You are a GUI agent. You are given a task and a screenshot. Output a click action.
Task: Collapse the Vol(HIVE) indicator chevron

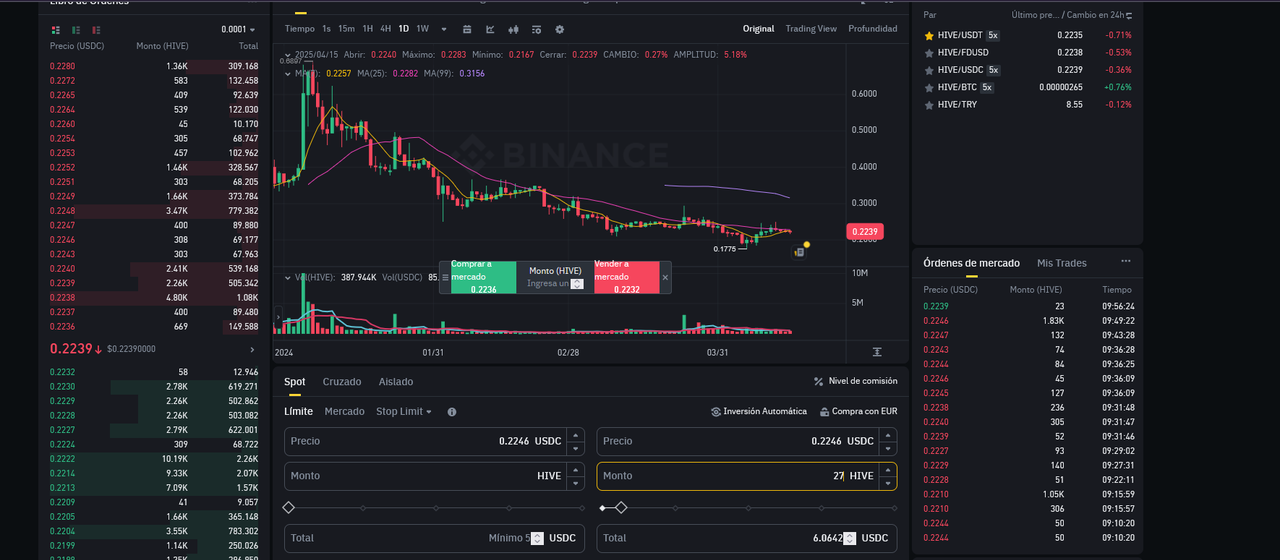click(x=290, y=277)
